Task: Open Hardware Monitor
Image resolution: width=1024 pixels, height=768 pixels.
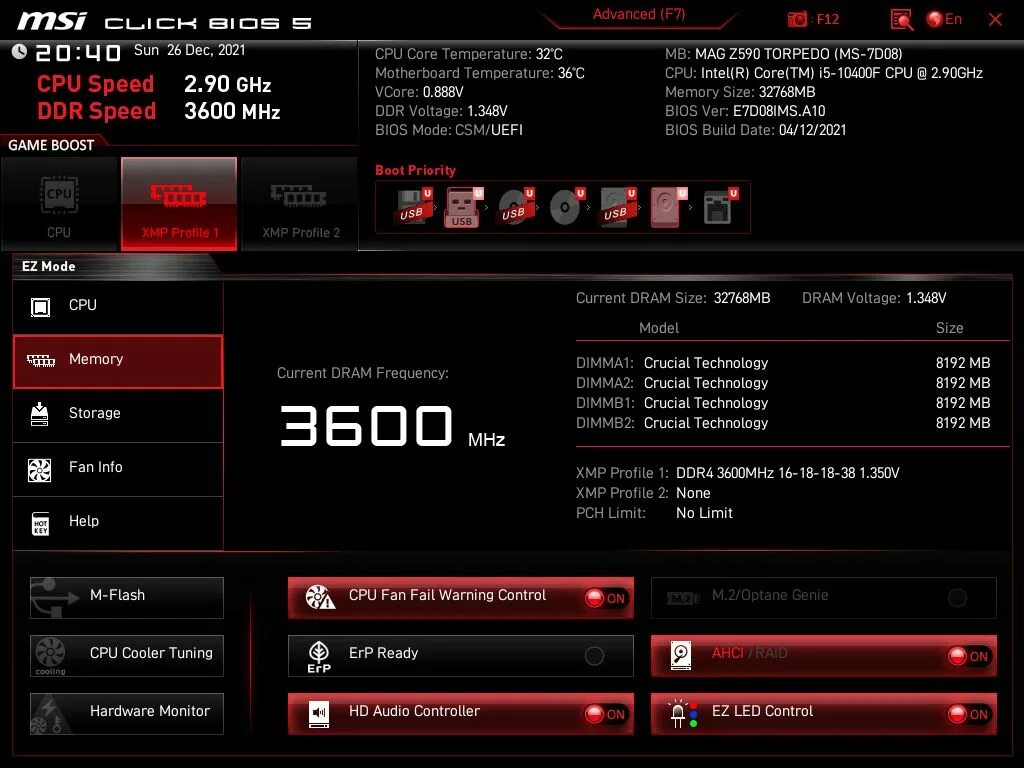Action: click(127, 714)
